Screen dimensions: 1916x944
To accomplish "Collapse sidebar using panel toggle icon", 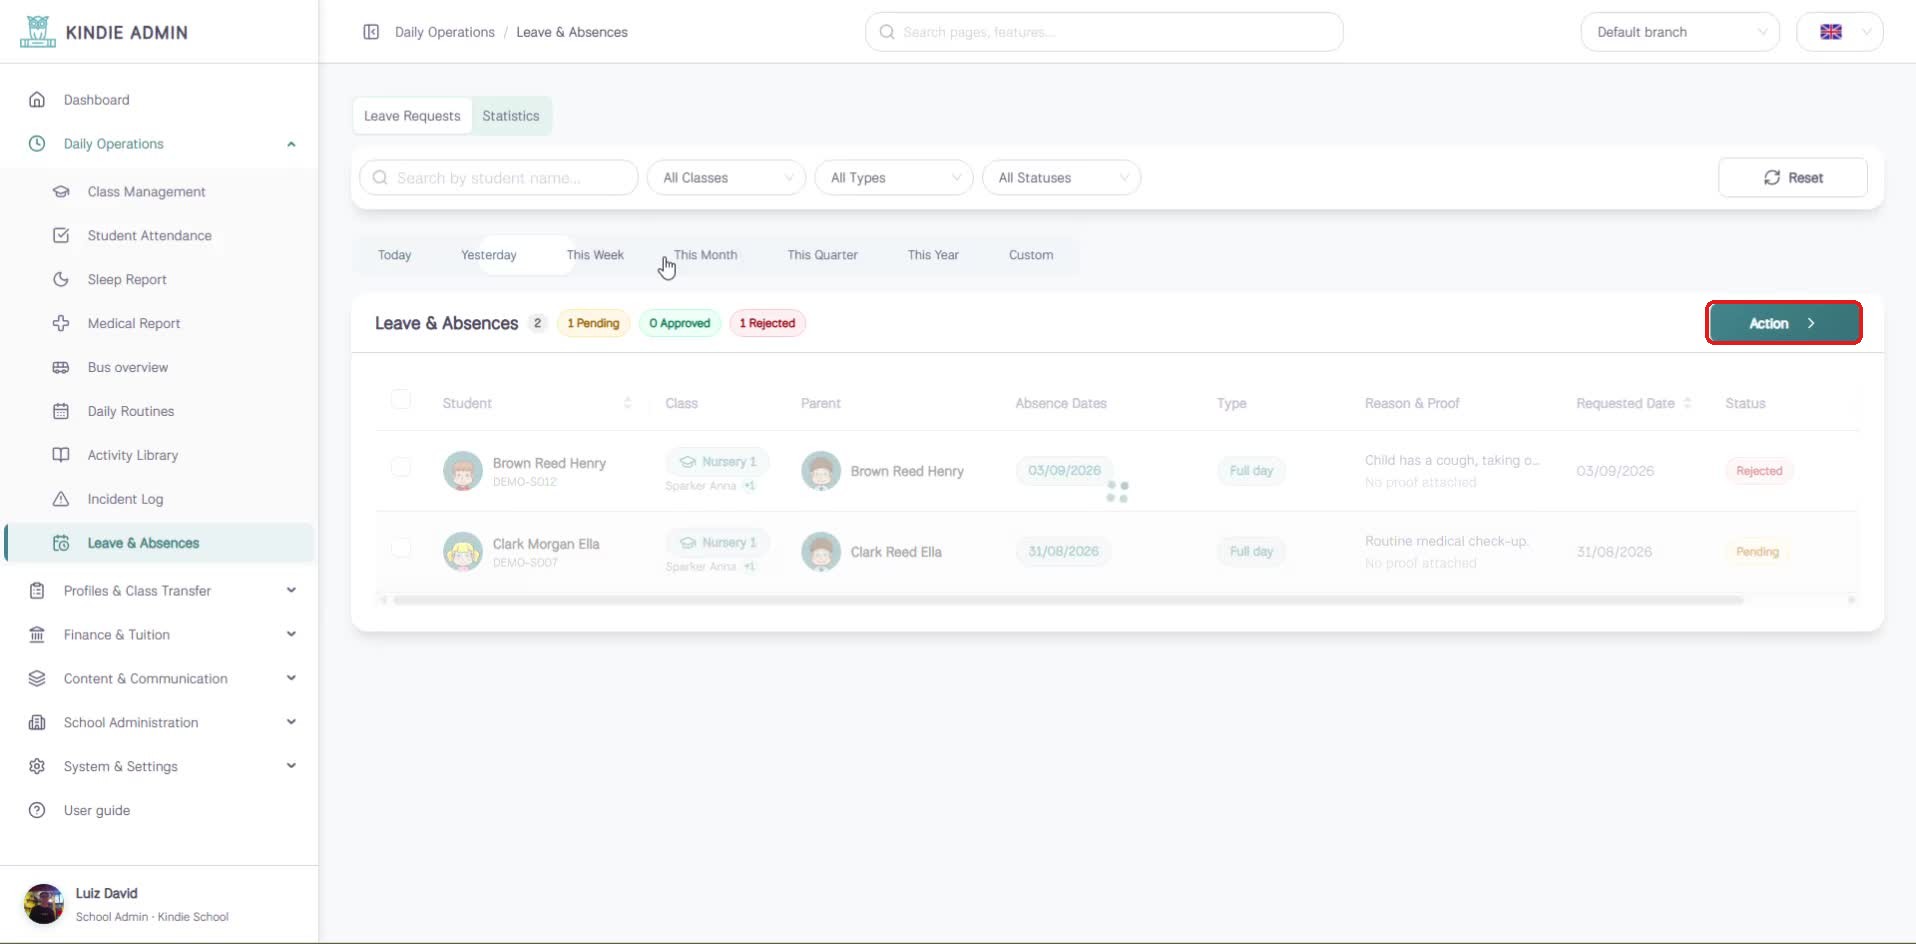I will [x=371, y=32].
